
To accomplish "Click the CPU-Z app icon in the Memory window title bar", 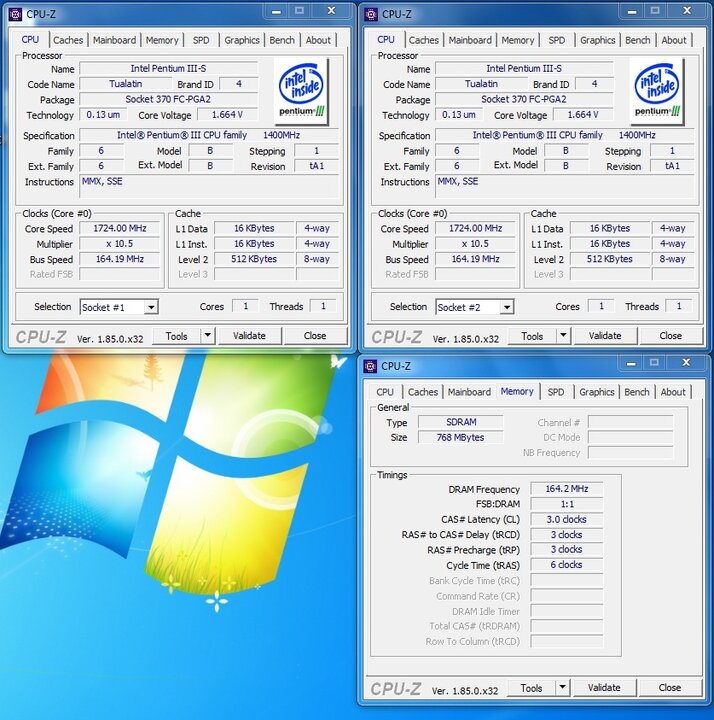I will pos(370,366).
